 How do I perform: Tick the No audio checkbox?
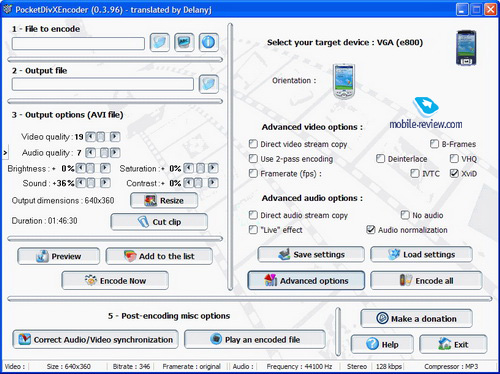405,215
